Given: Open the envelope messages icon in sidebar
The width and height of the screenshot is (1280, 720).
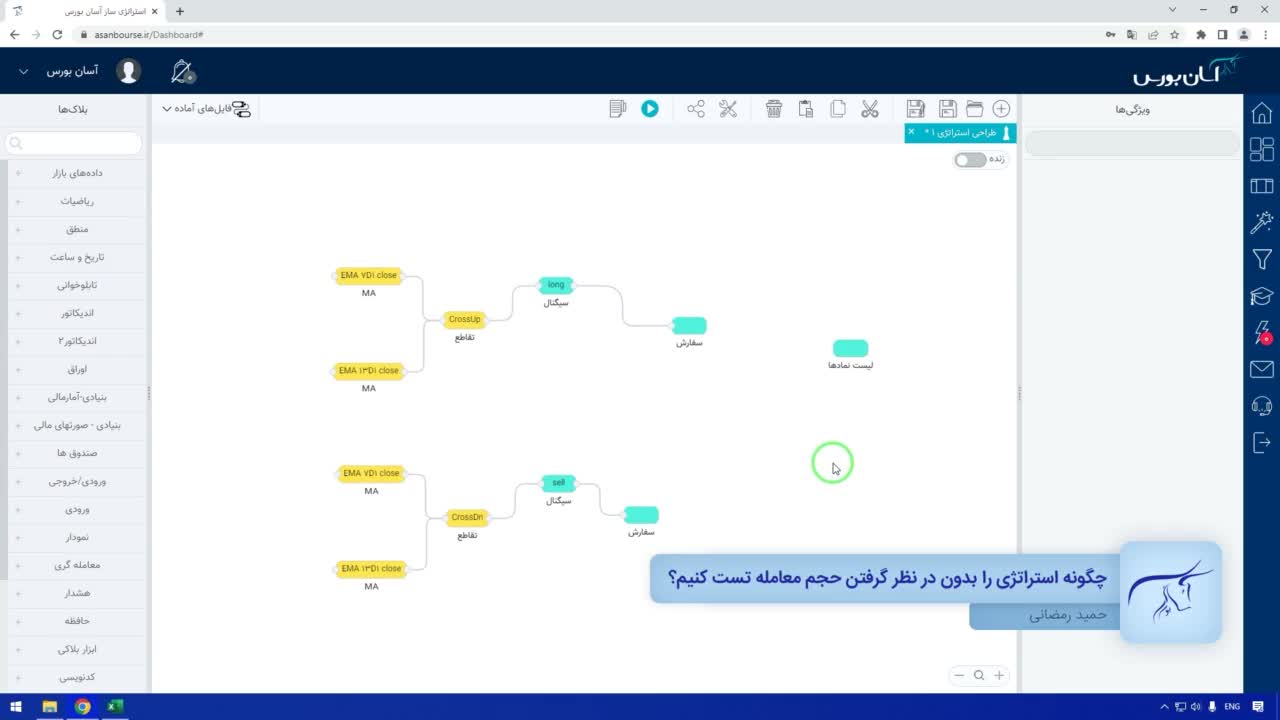Looking at the screenshot, I should tap(1262, 370).
